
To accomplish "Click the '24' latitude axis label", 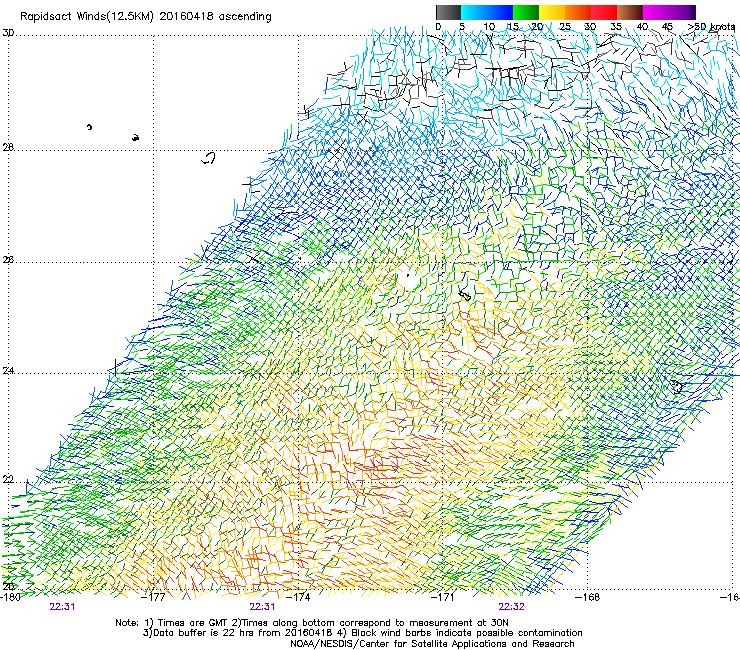I will tap(8, 371).
